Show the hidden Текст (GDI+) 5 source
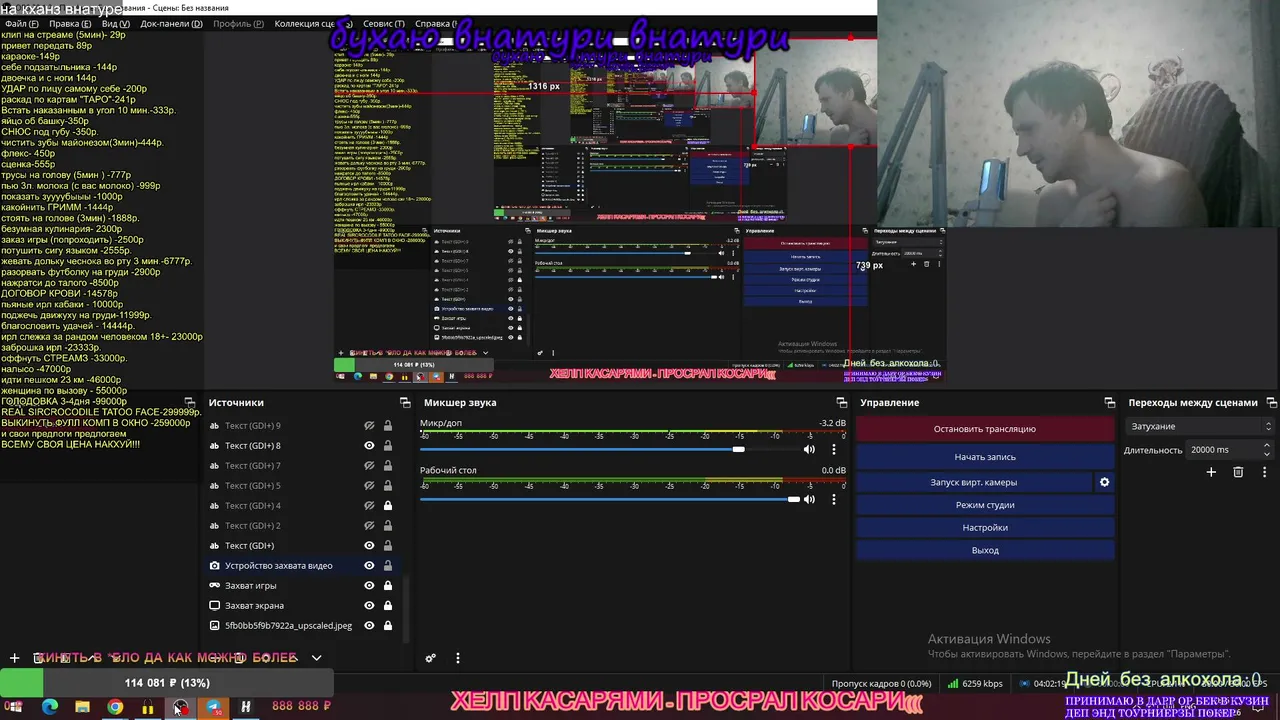The width and height of the screenshot is (1280, 720). pos(369,485)
